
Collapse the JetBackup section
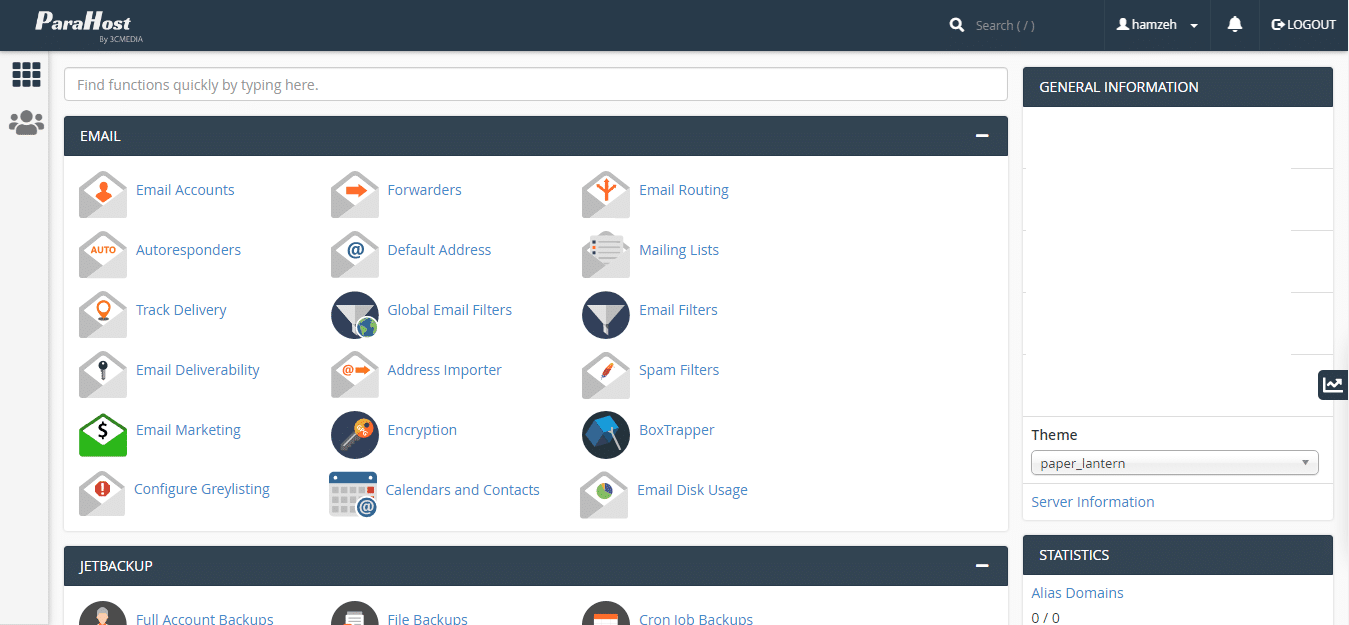point(982,566)
